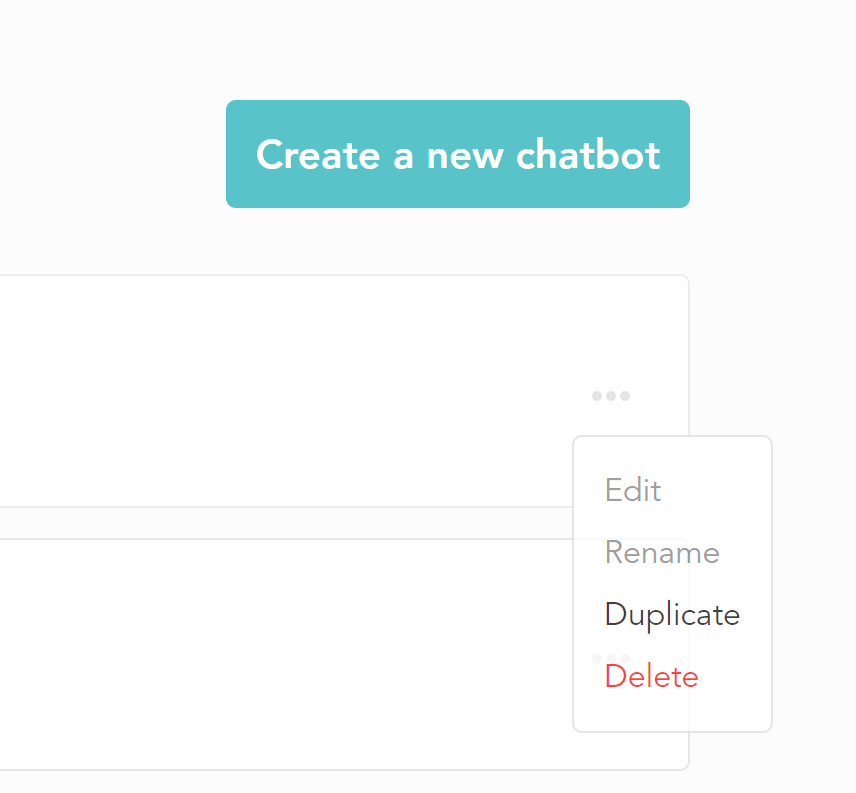The width and height of the screenshot is (856, 793).
Task: Click the faded three-dot icon on second card
Action: click(611, 659)
